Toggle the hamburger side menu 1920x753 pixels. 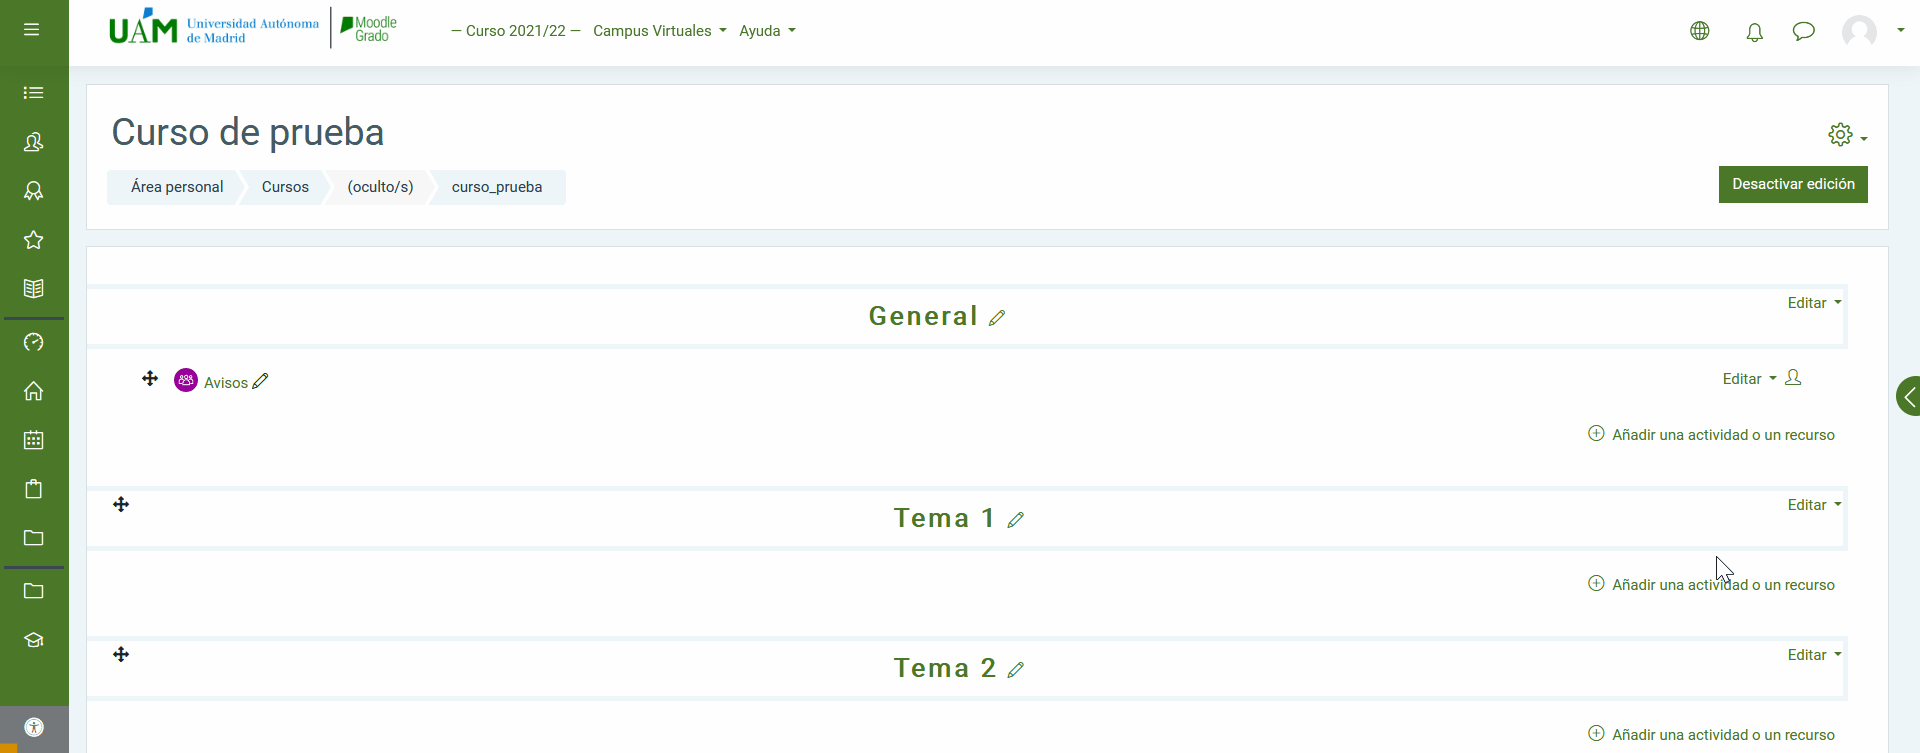(32, 30)
